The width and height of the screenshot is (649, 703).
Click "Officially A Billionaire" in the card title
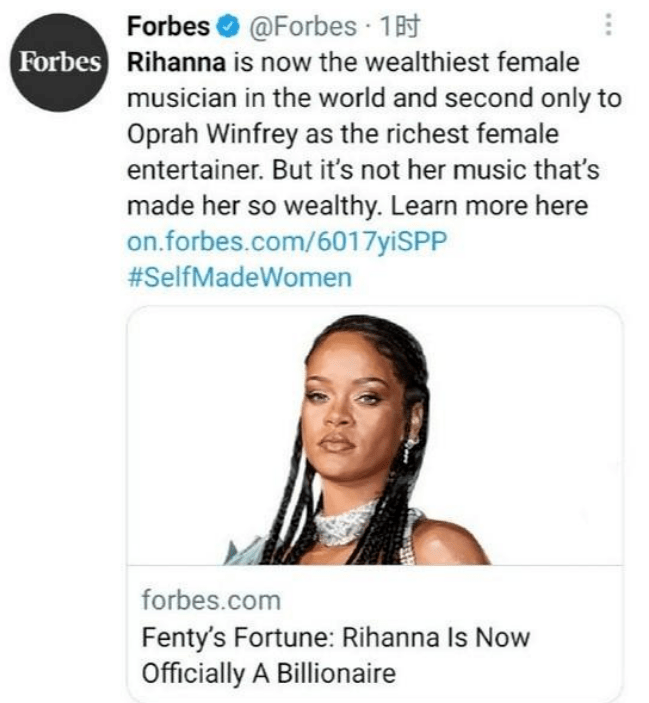click(269, 672)
